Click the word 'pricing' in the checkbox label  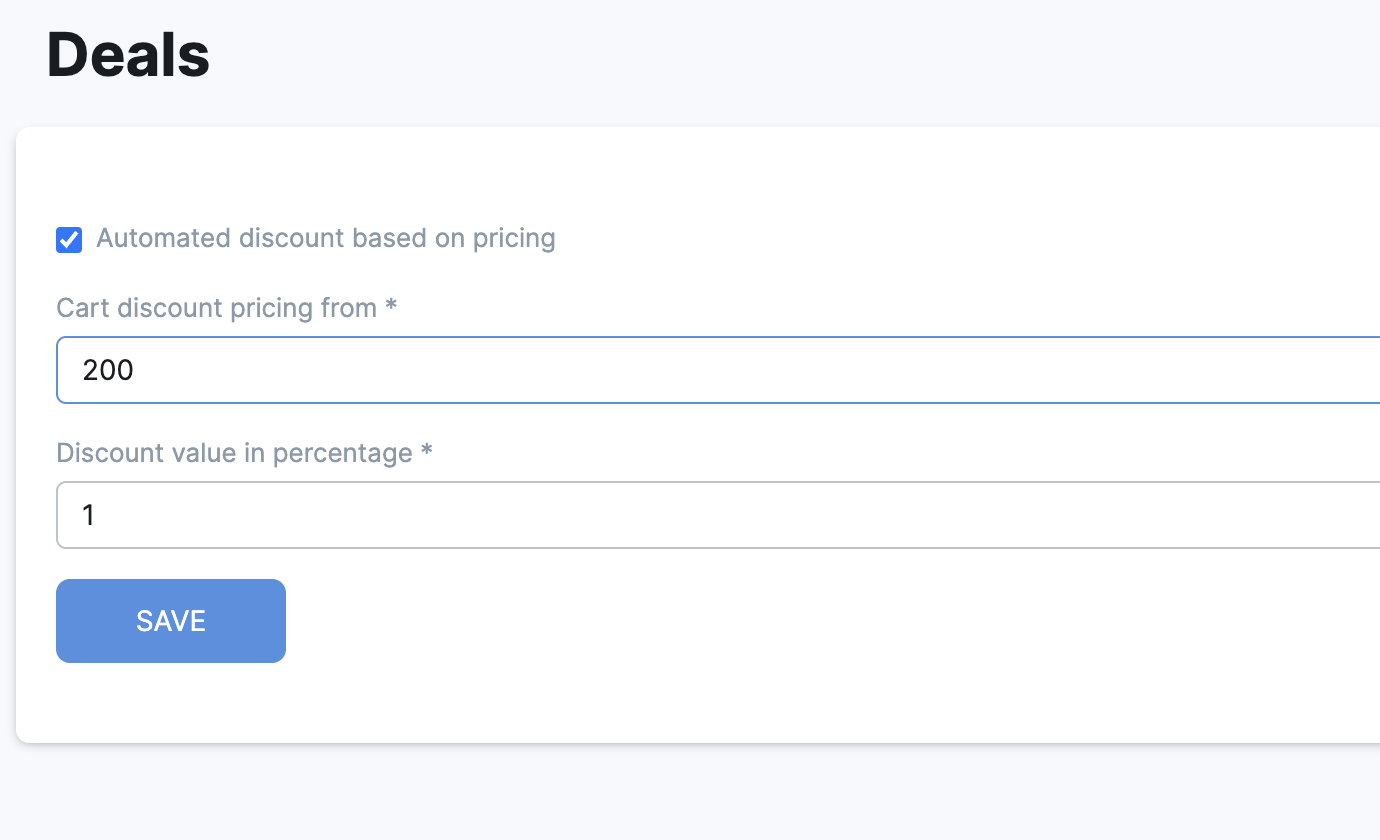(513, 238)
